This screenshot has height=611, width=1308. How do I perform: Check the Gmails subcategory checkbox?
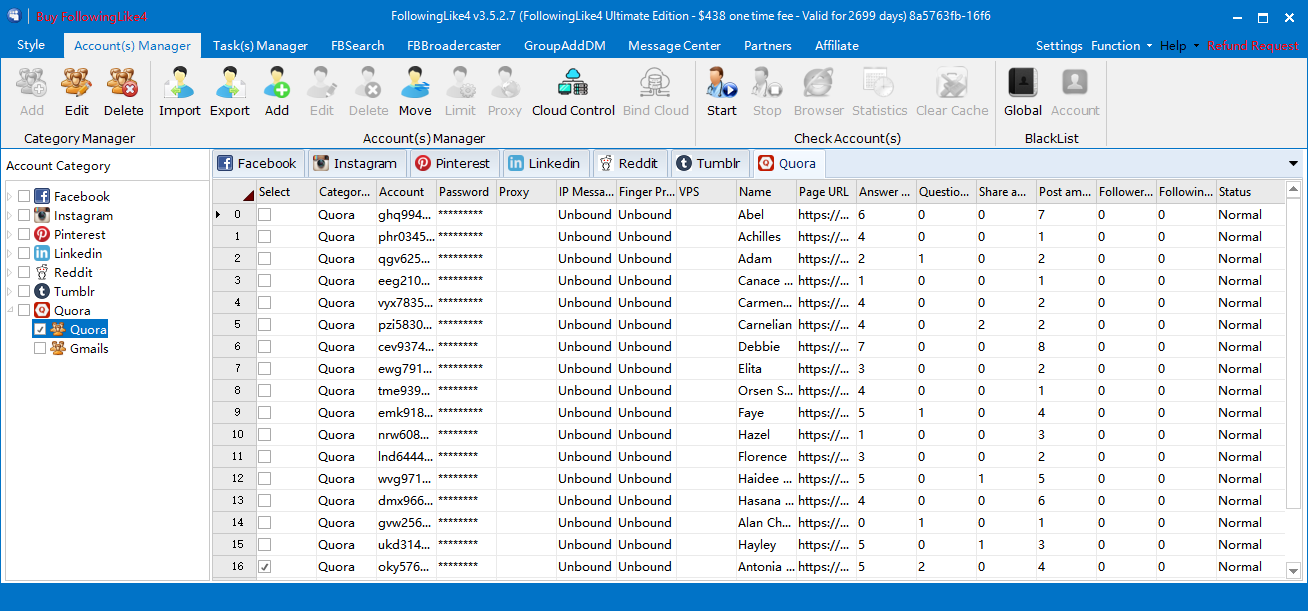[x=40, y=349]
